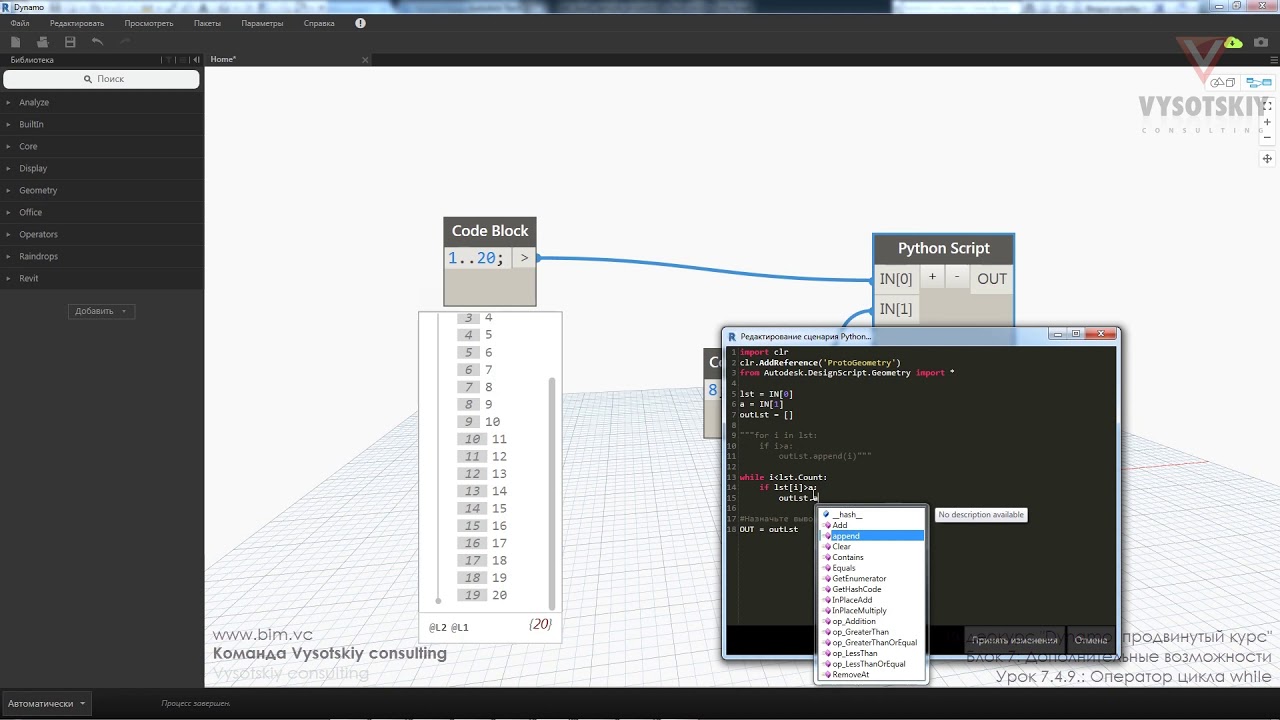Click the preview bubble vertical scrollbar
This screenshot has width=1280, height=720.
point(552,492)
